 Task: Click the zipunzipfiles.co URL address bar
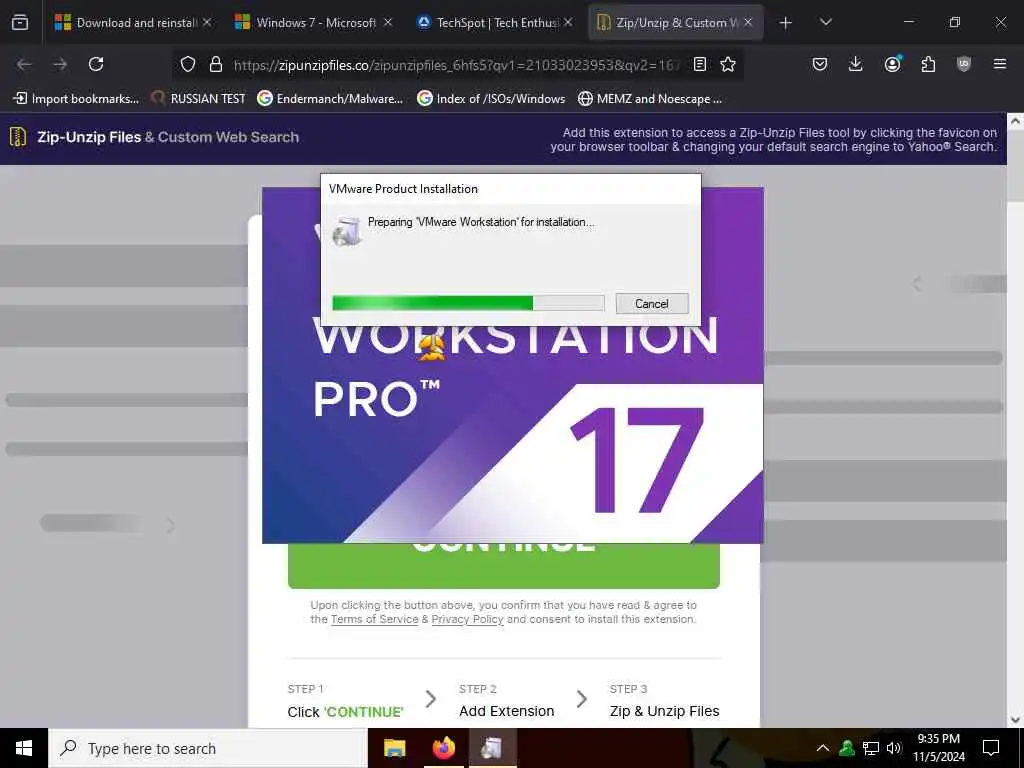pos(456,65)
